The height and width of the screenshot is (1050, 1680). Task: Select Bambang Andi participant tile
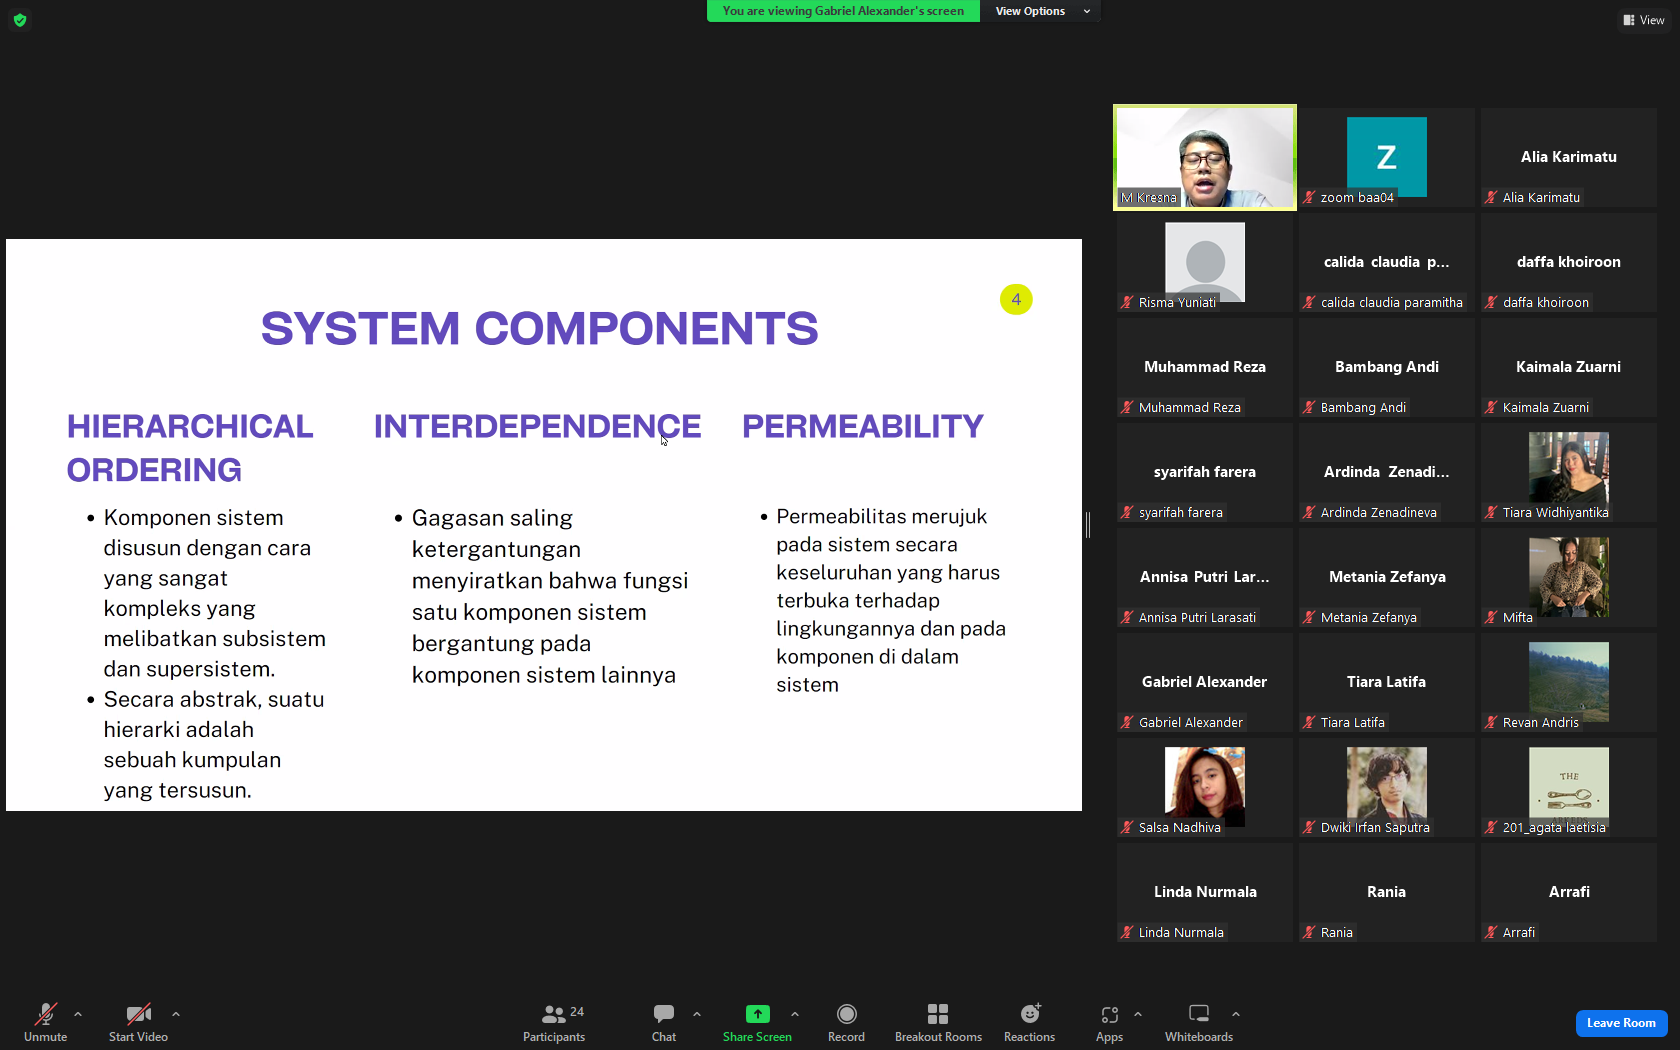click(1386, 368)
